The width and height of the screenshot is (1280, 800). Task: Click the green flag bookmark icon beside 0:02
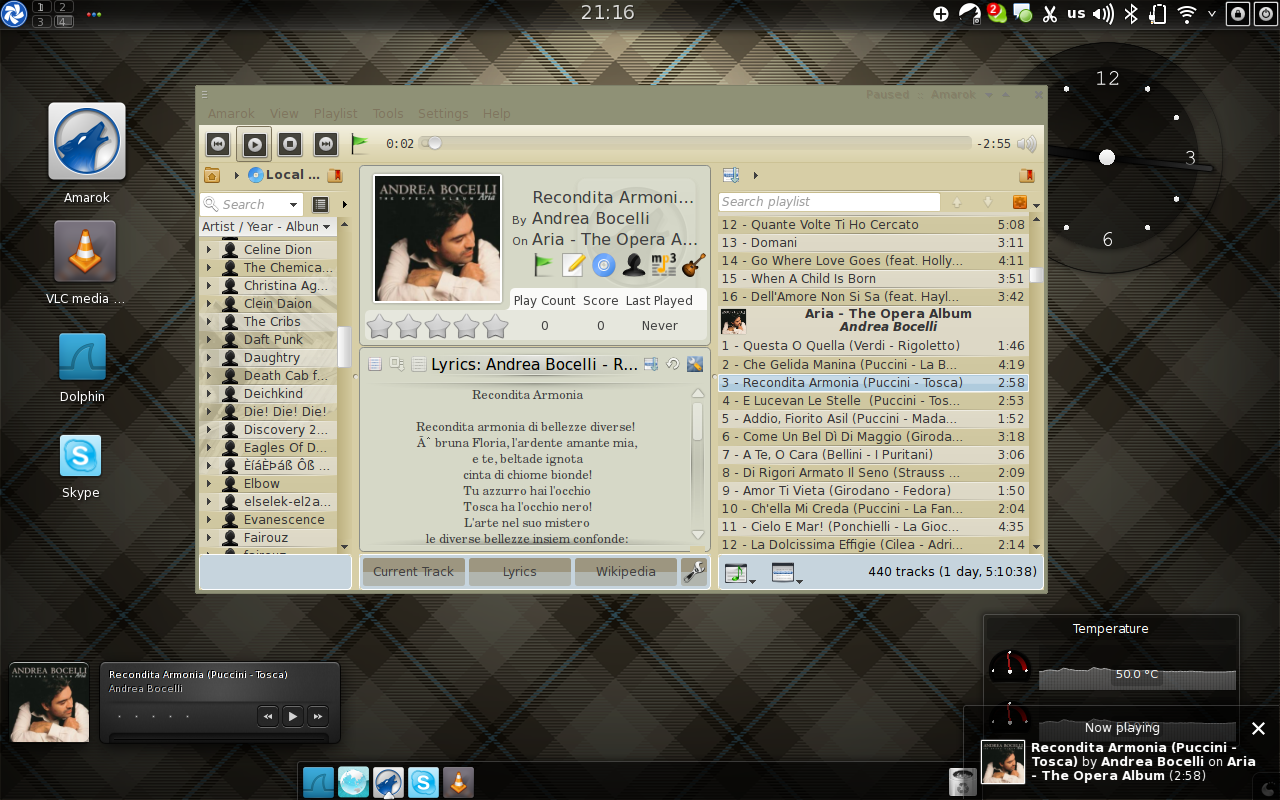click(360, 144)
